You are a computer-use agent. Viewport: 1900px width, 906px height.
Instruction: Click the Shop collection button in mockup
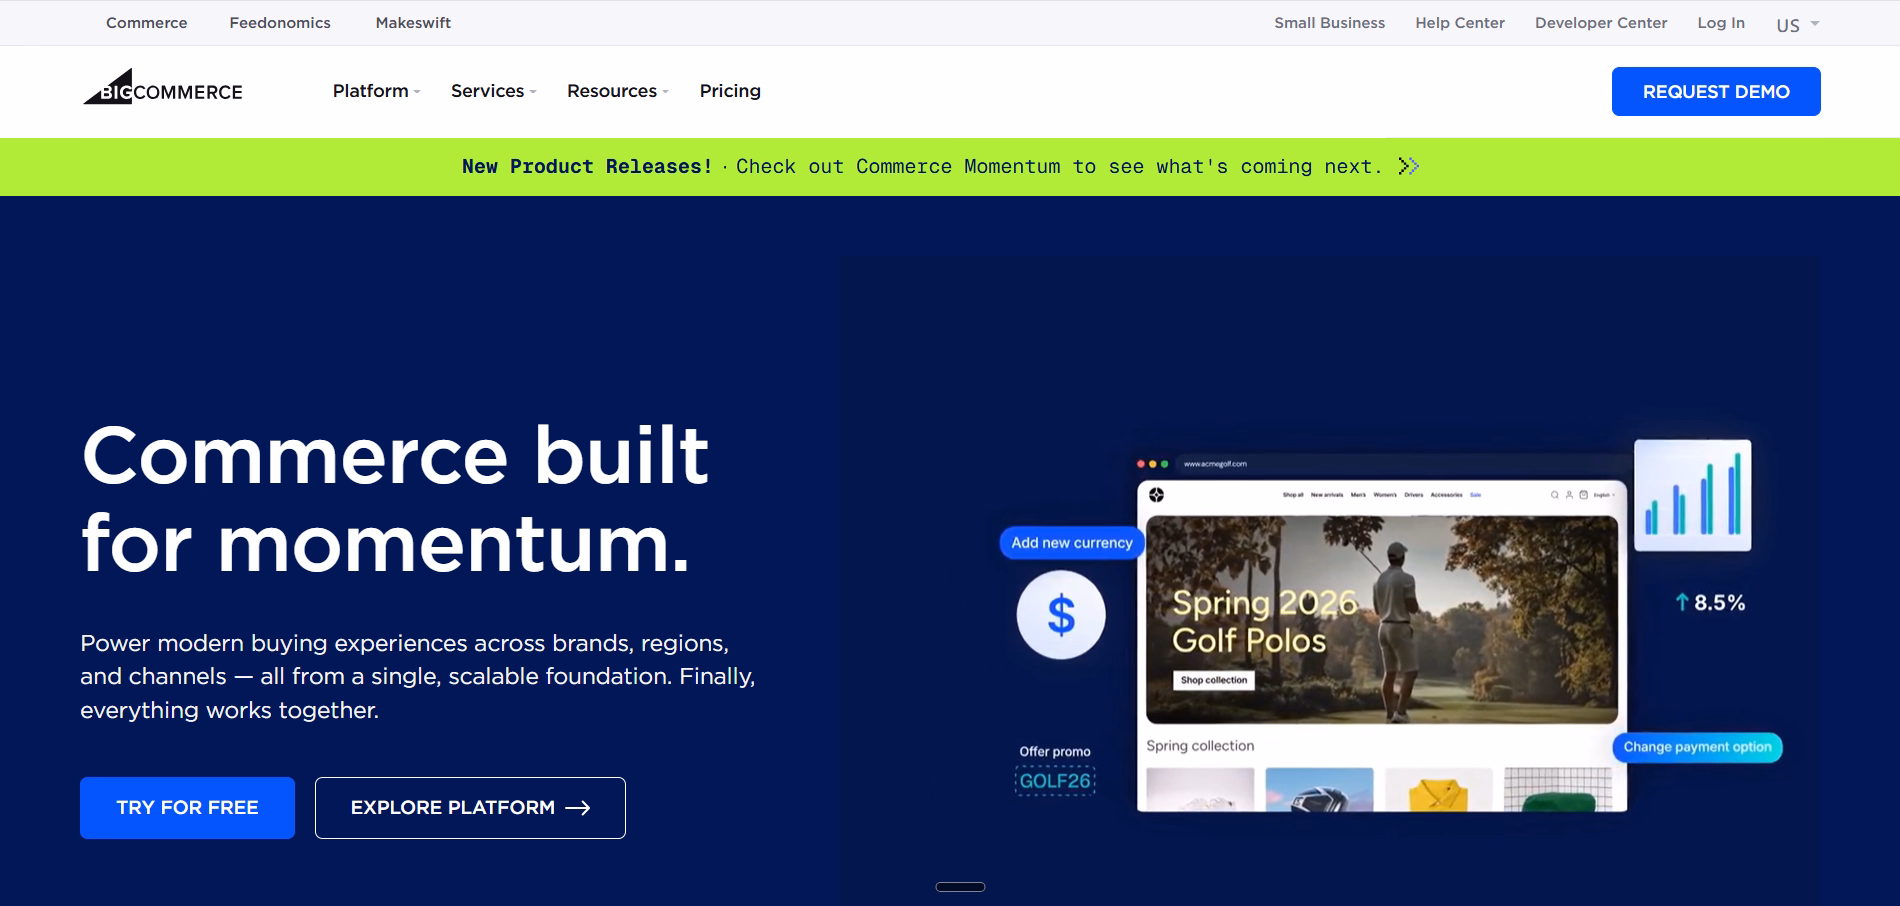(x=1214, y=680)
